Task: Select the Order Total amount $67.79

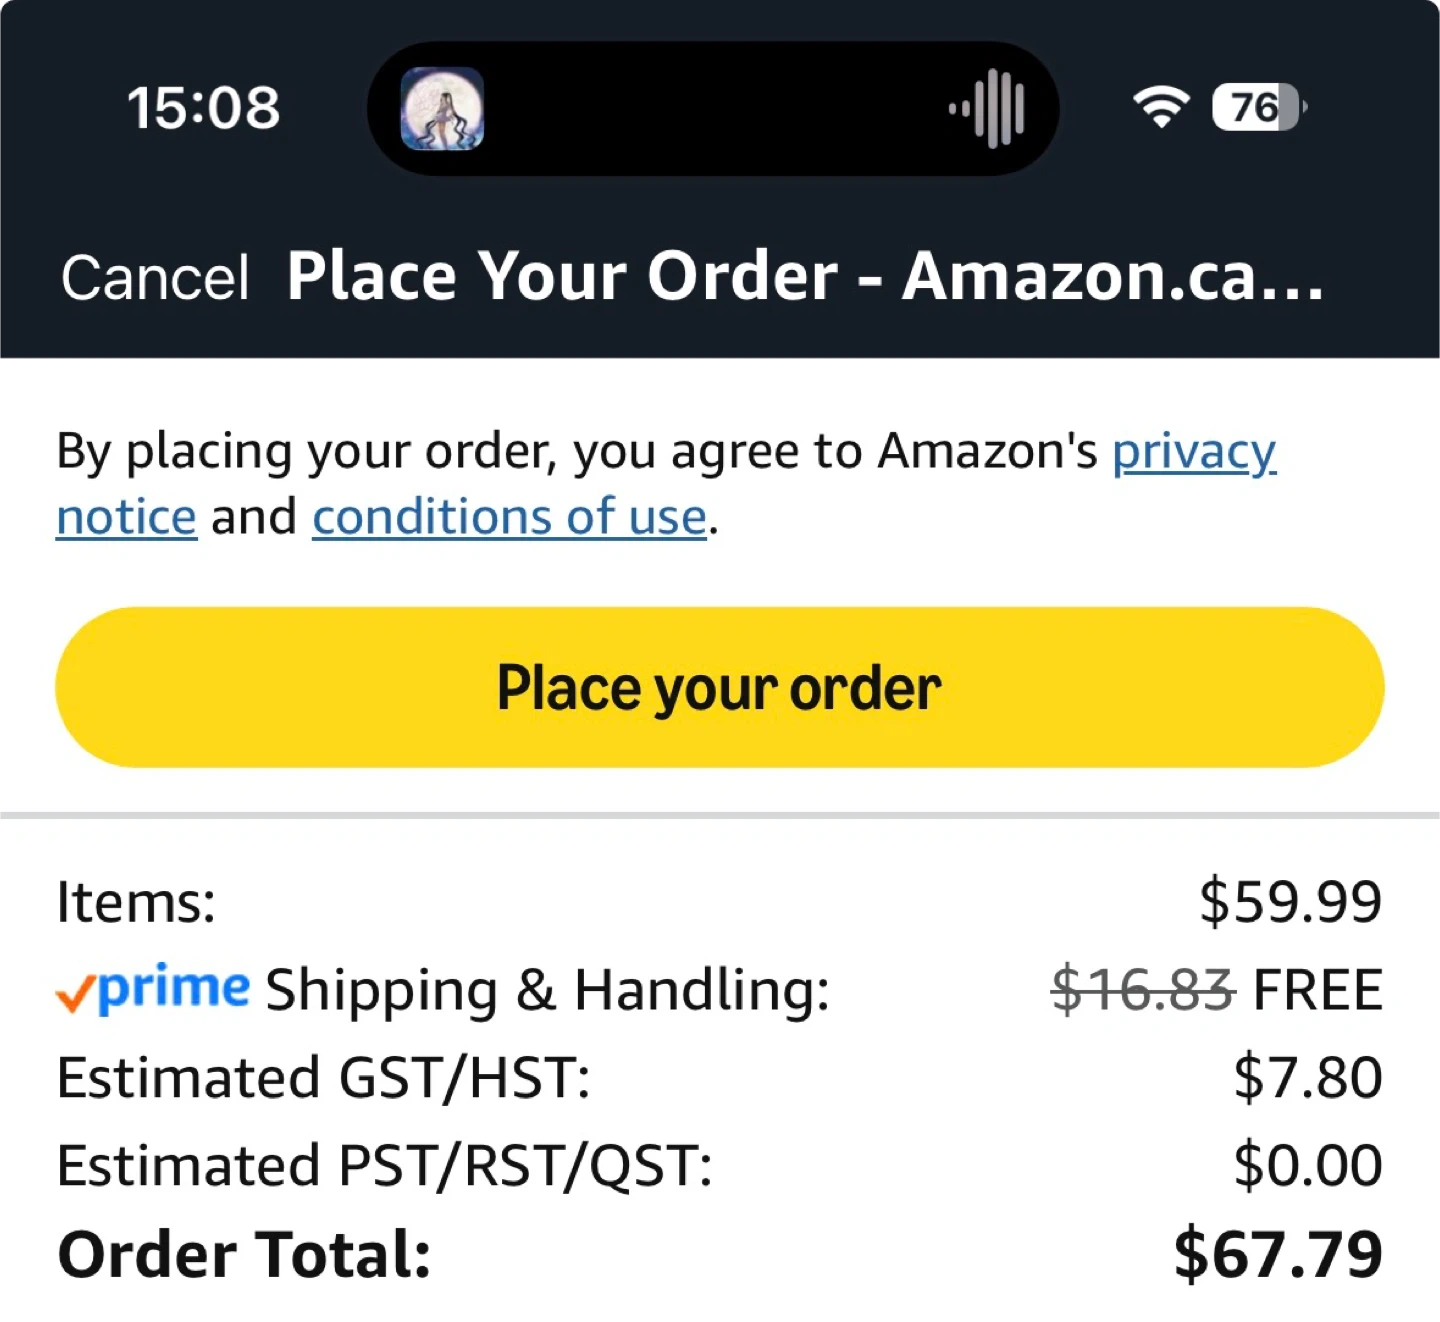Action: point(1278,1254)
